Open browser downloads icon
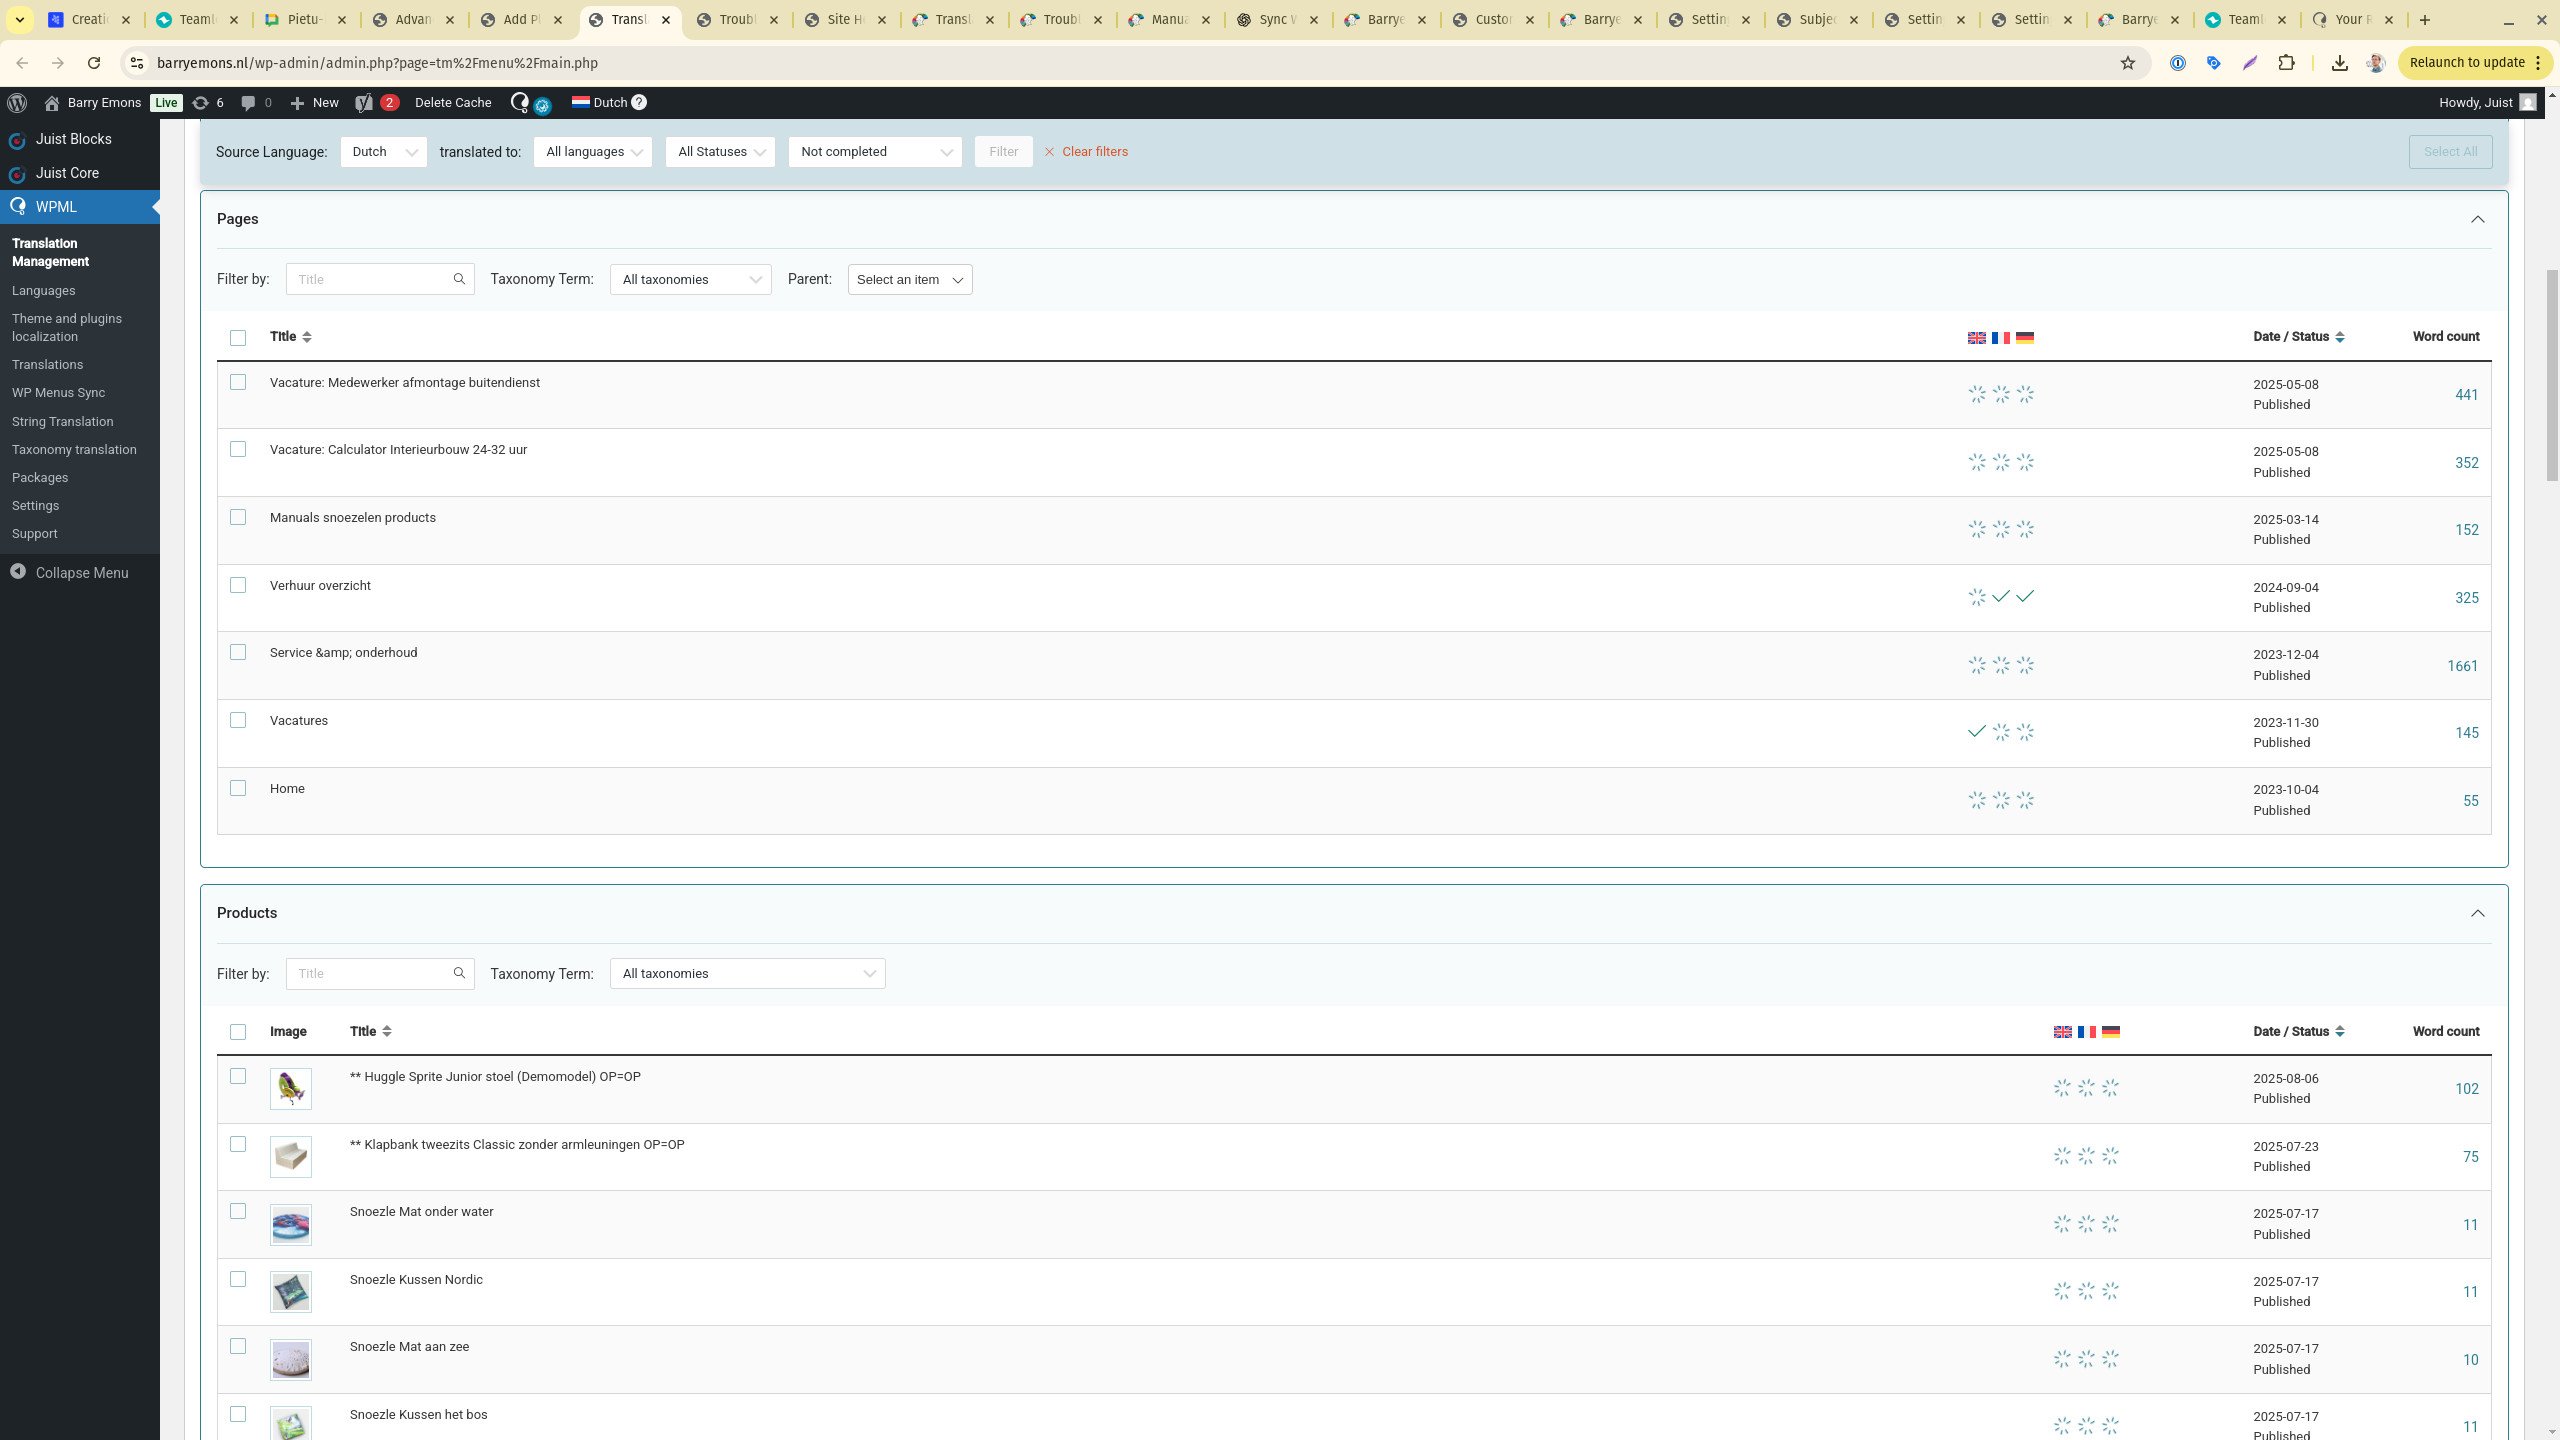The width and height of the screenshot is (2560, 1440). tap(2340, 63)
